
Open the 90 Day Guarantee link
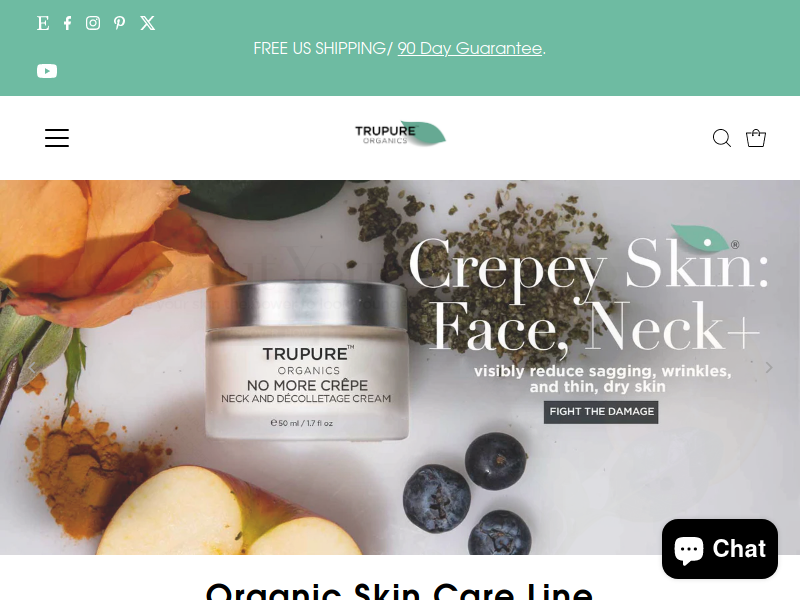(469, 48)
